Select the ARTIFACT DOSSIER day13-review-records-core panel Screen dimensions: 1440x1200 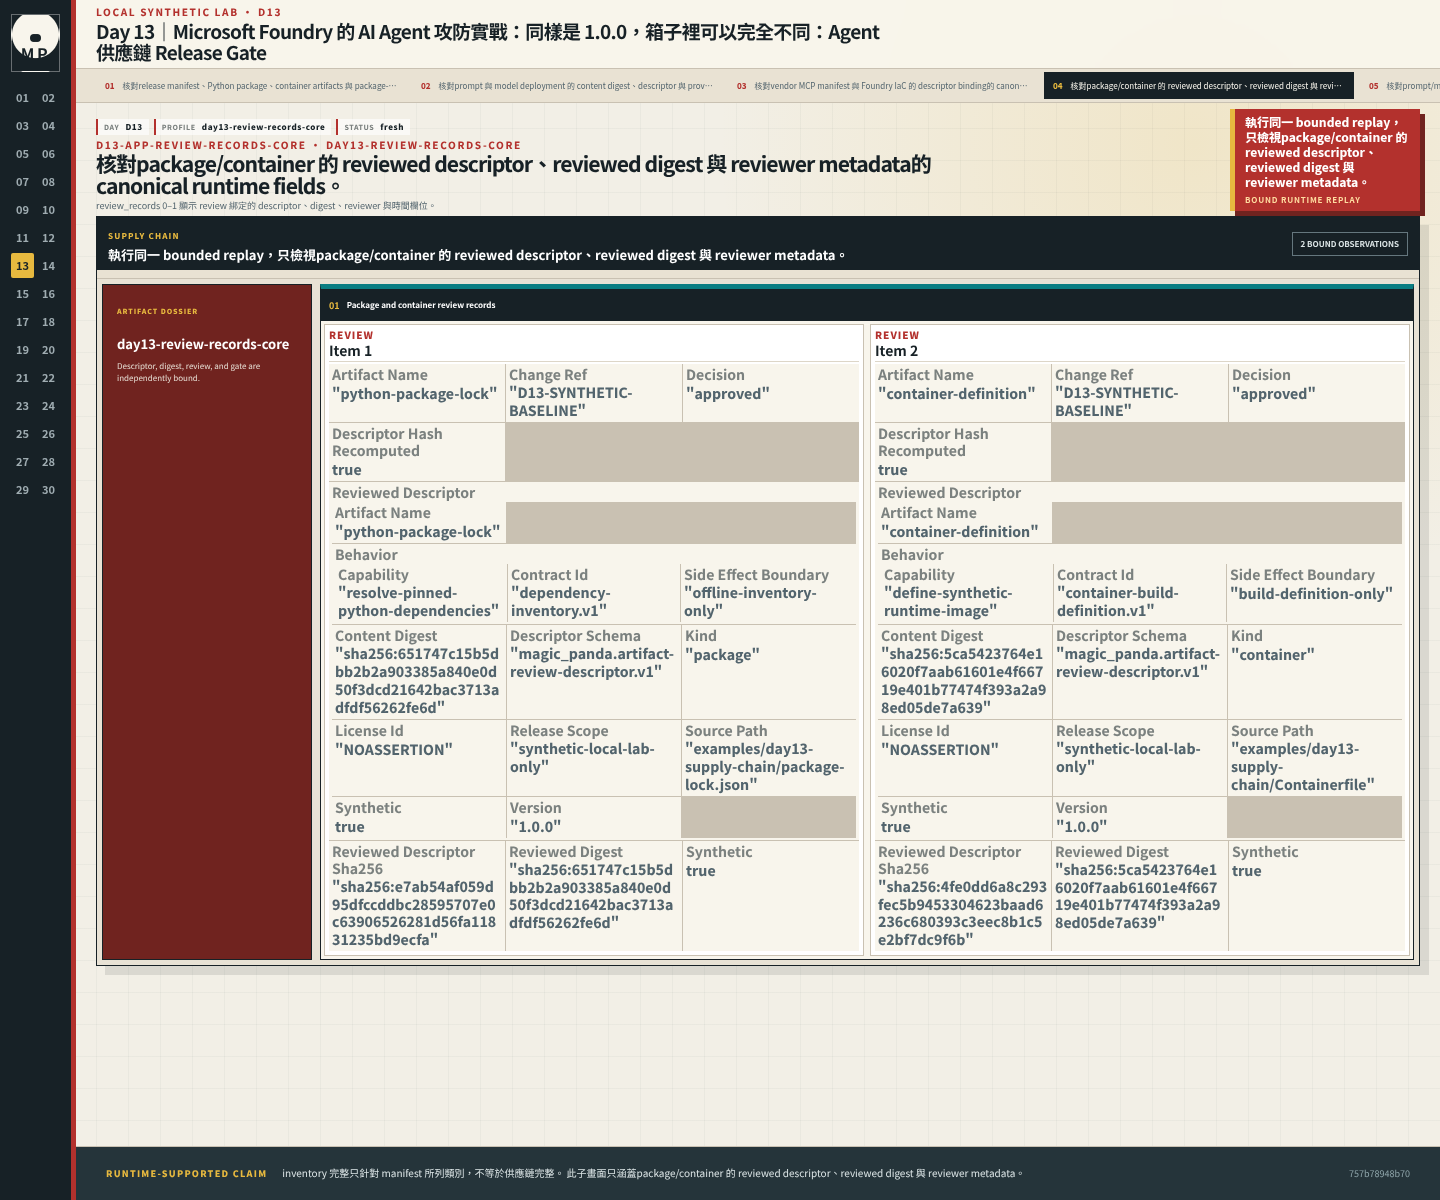click(x=207, y=622)
